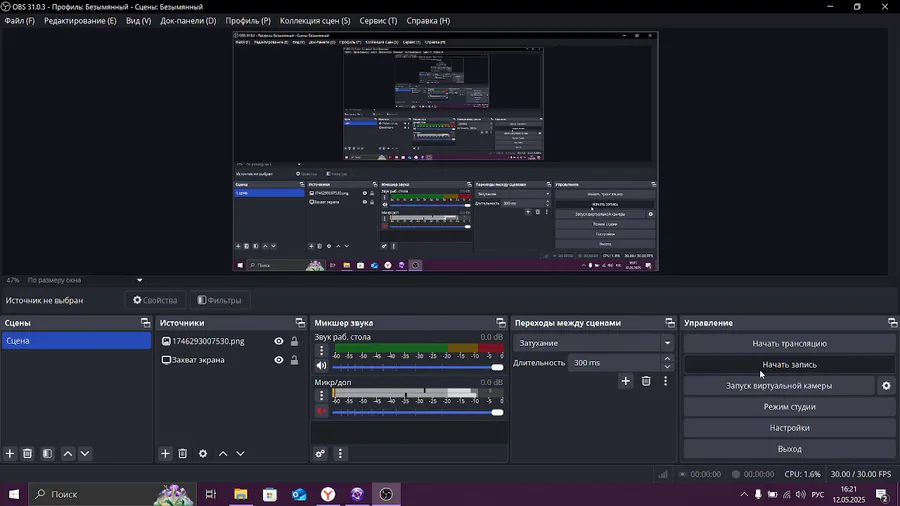Move source down arrow
The image size is (900, 506).
[x=240, y=454]
